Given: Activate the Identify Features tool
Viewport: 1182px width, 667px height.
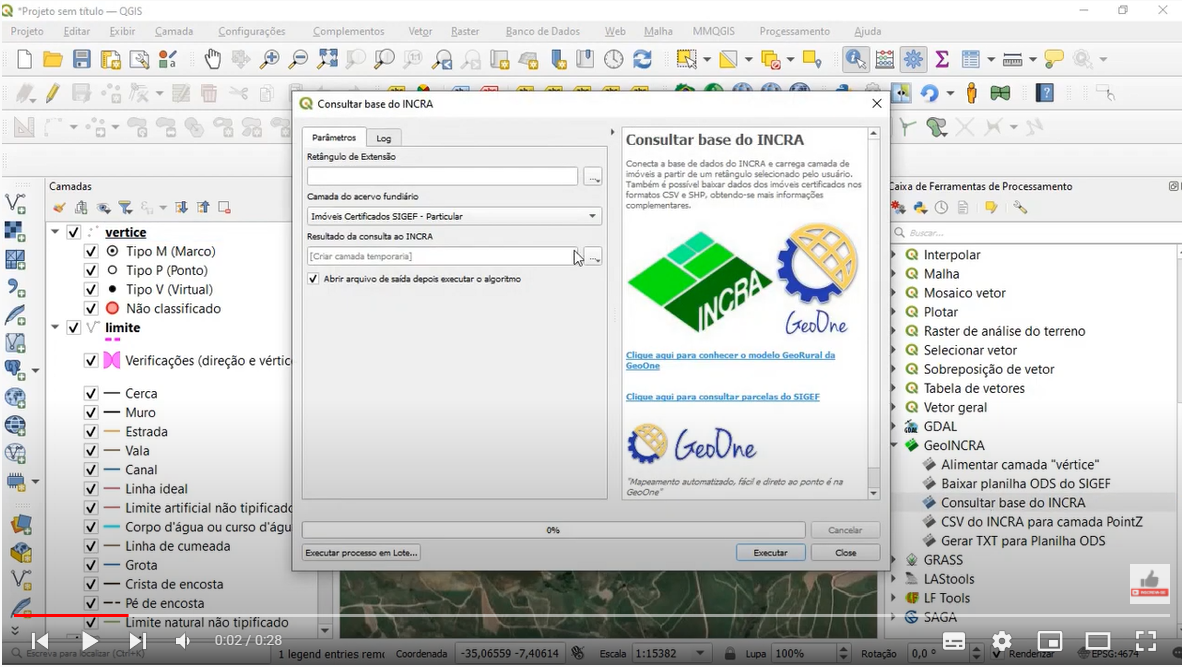Looking at the screenshot, I should point(855,59).
